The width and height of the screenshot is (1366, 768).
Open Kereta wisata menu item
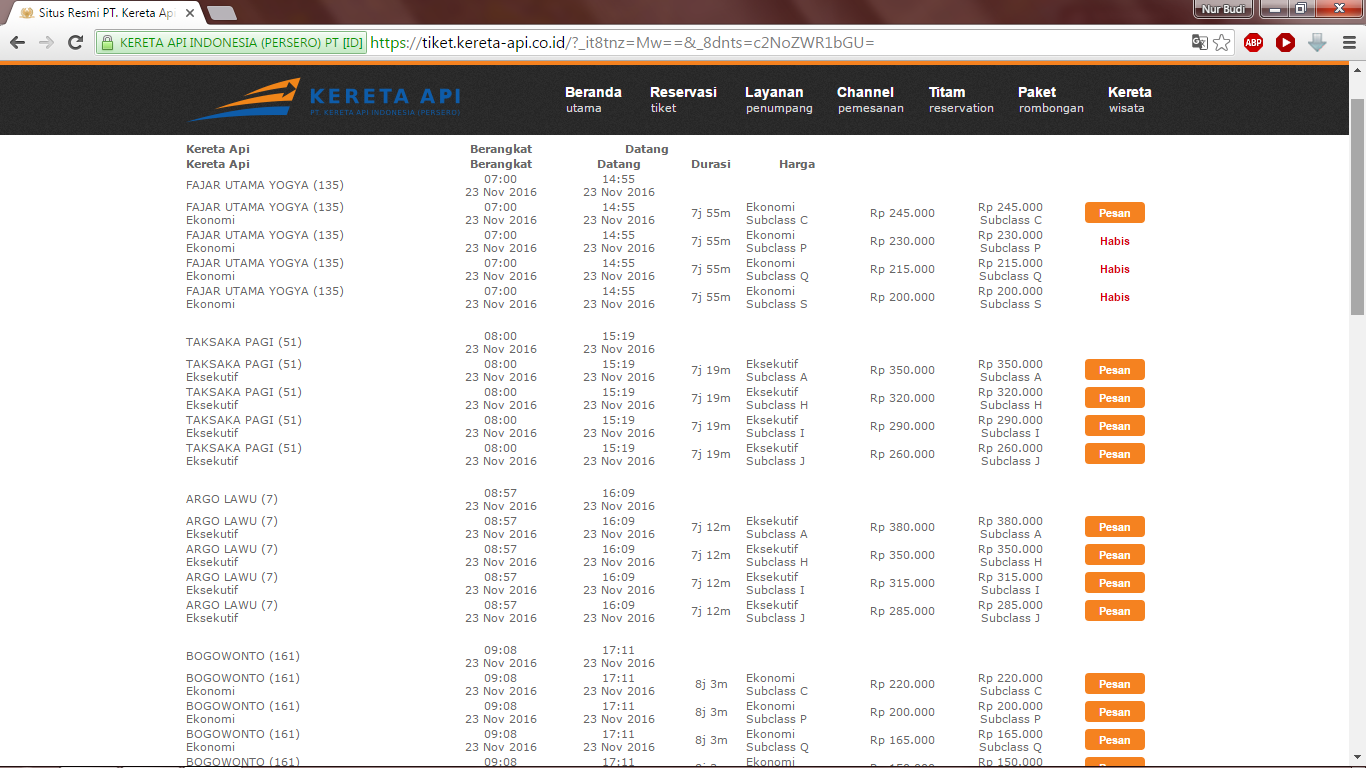click(1129, 99)
